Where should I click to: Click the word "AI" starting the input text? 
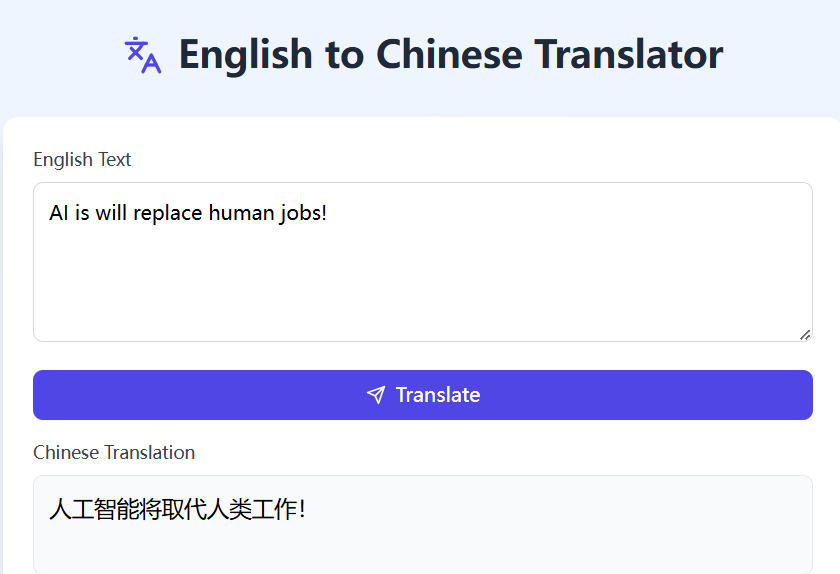click(x=58, y=213)
